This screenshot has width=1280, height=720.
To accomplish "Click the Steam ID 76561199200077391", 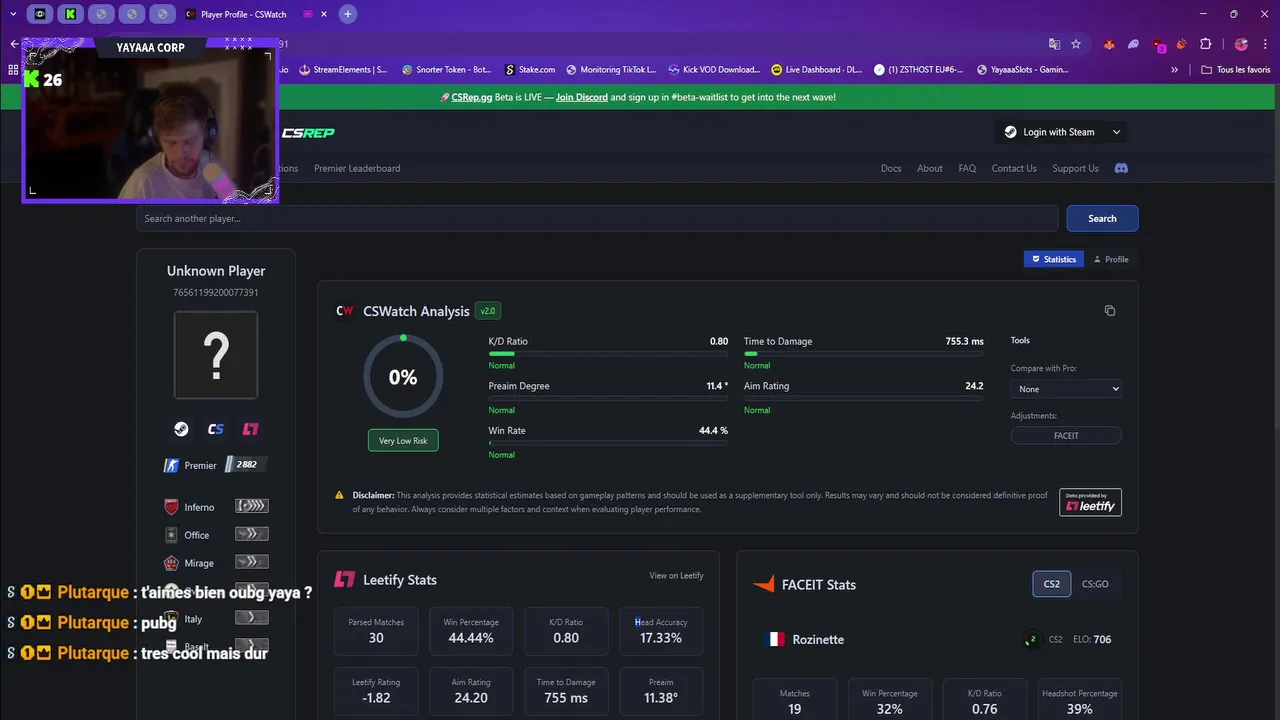I will pos(216,293).
